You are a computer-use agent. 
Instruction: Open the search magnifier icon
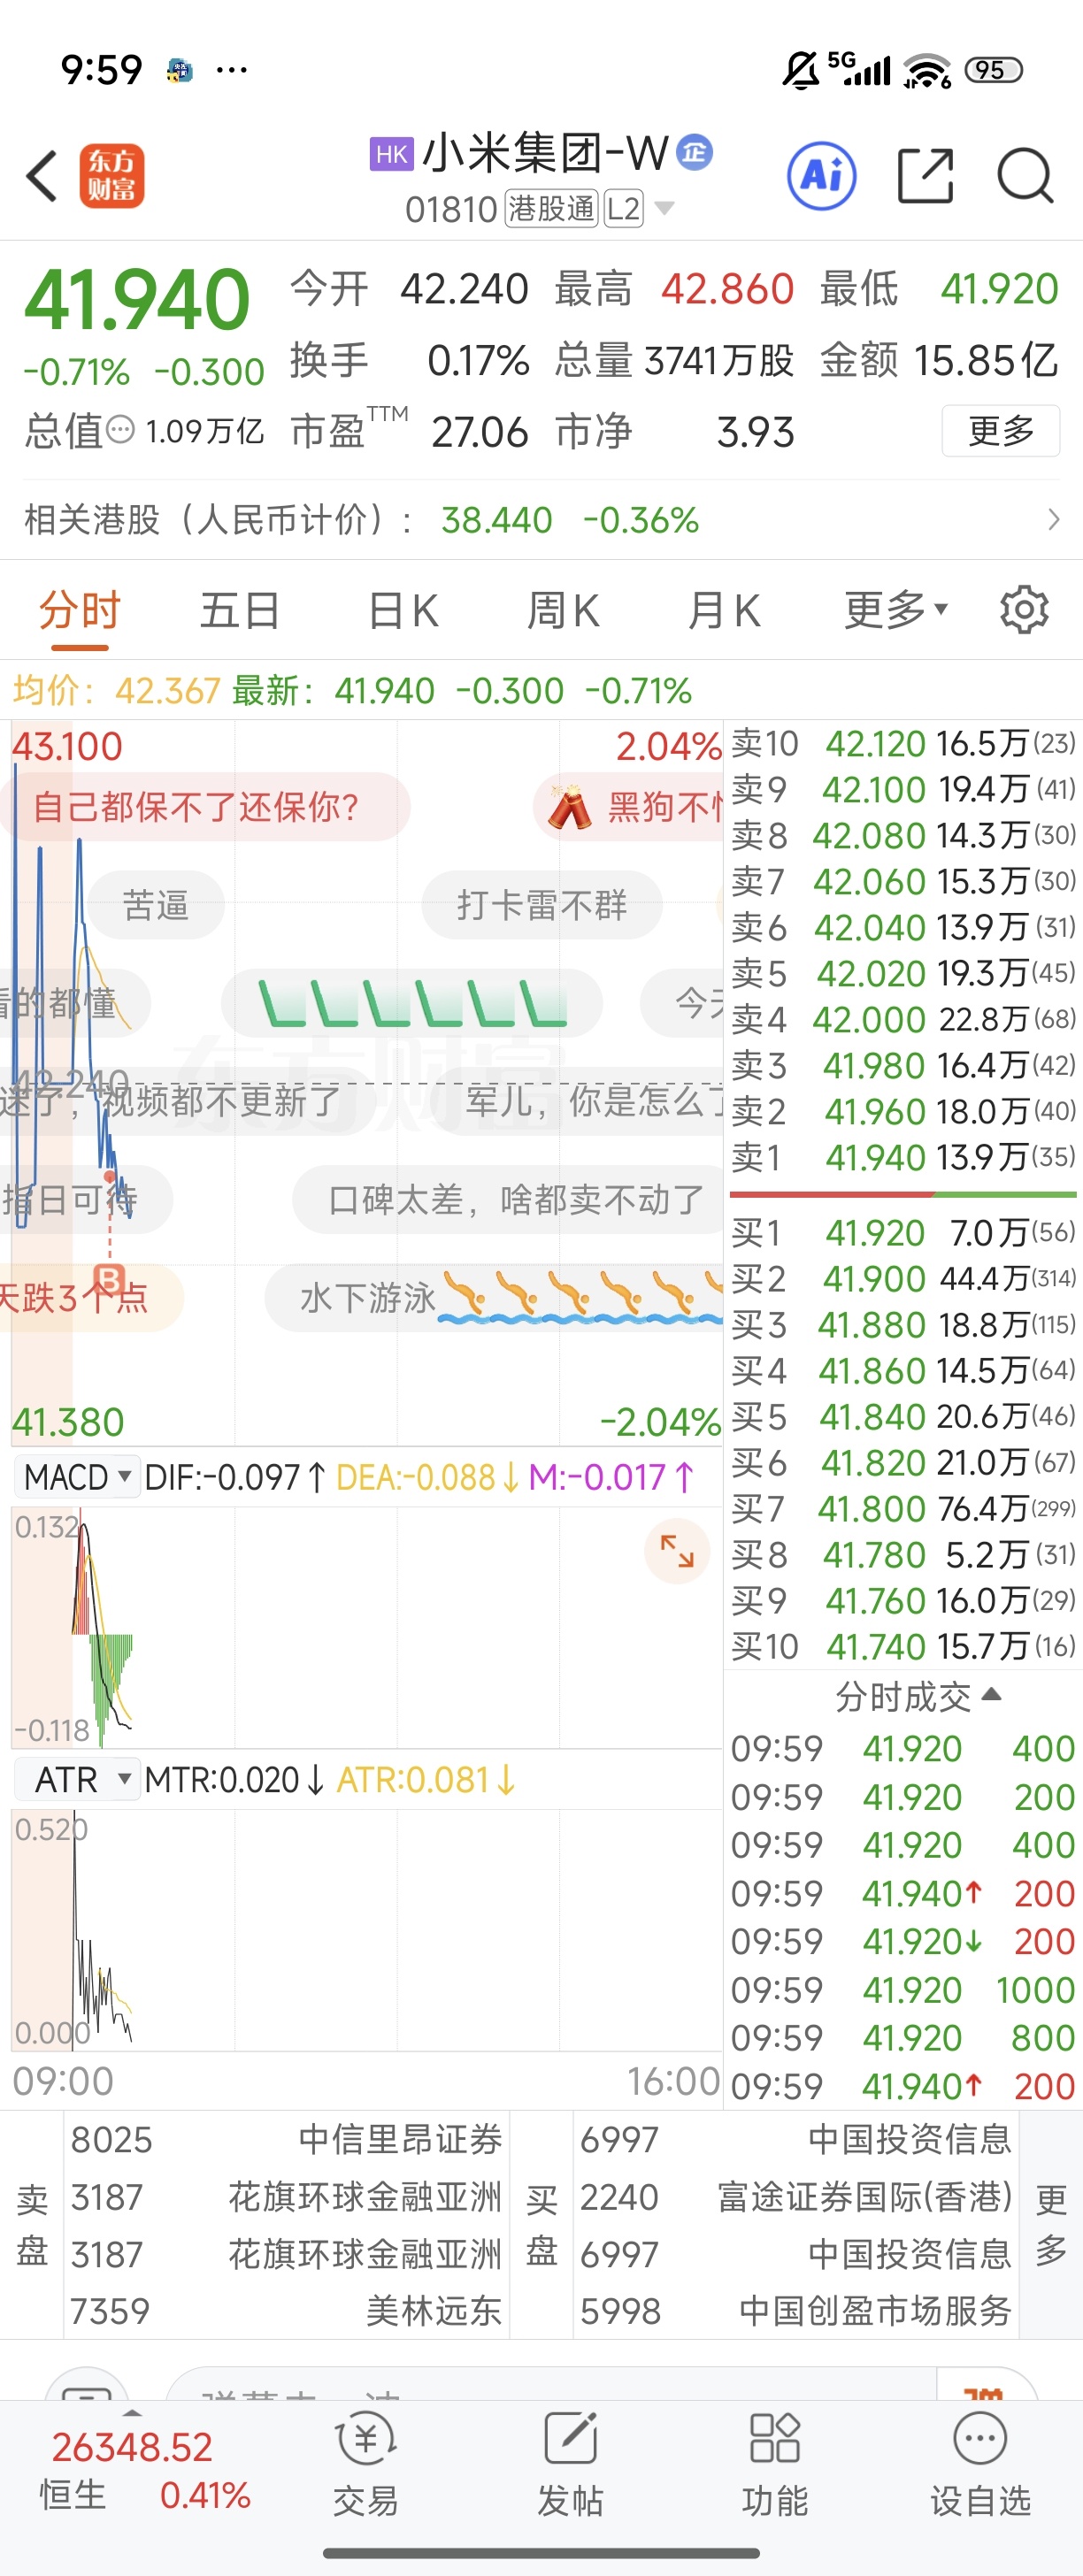tap(1025, 176)
